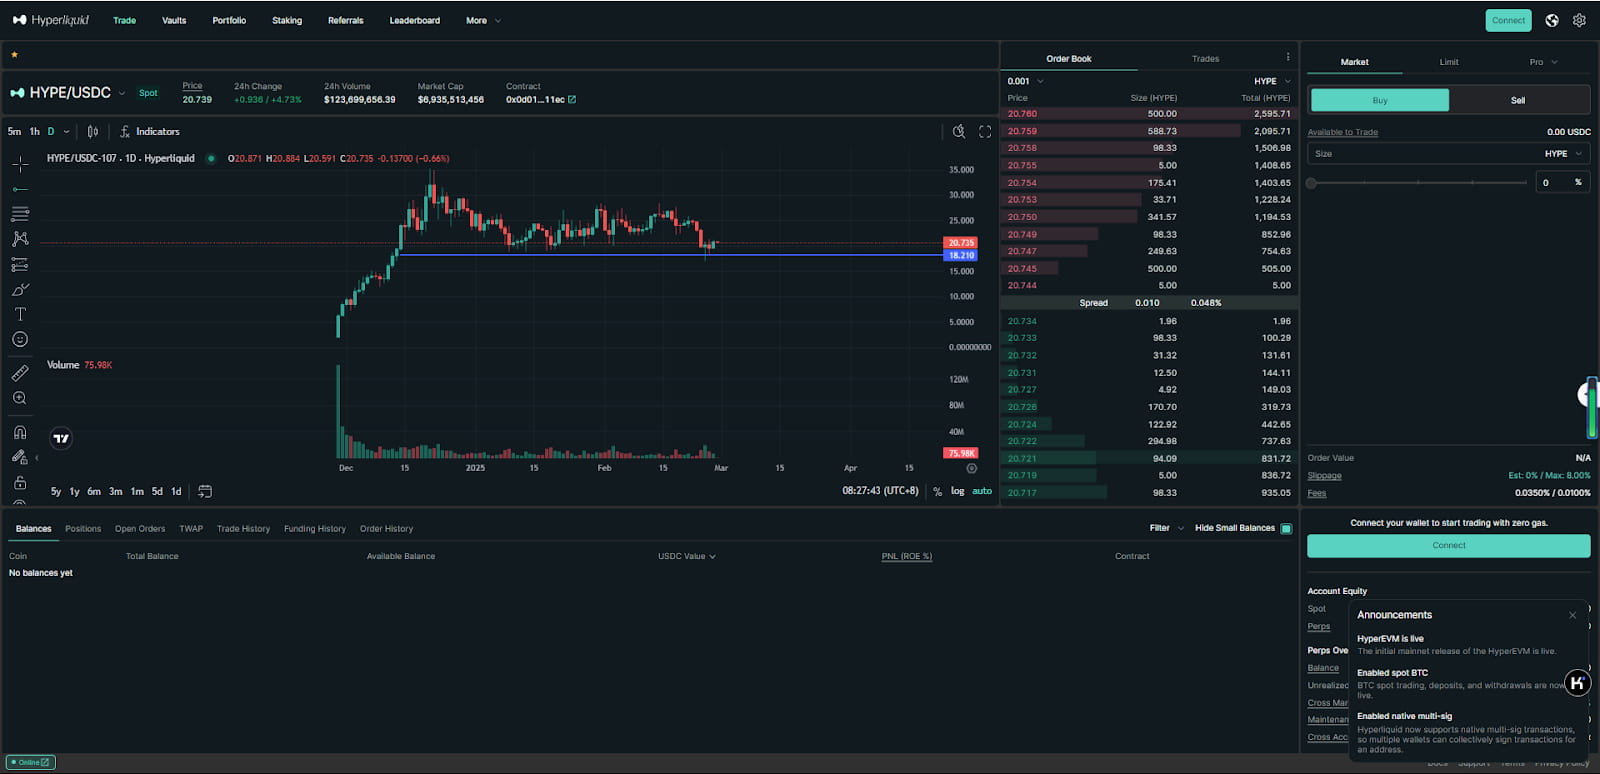Open go-to-date calendar icon
The width and height of the screenshot is (1600, 774).
[205, 491]
